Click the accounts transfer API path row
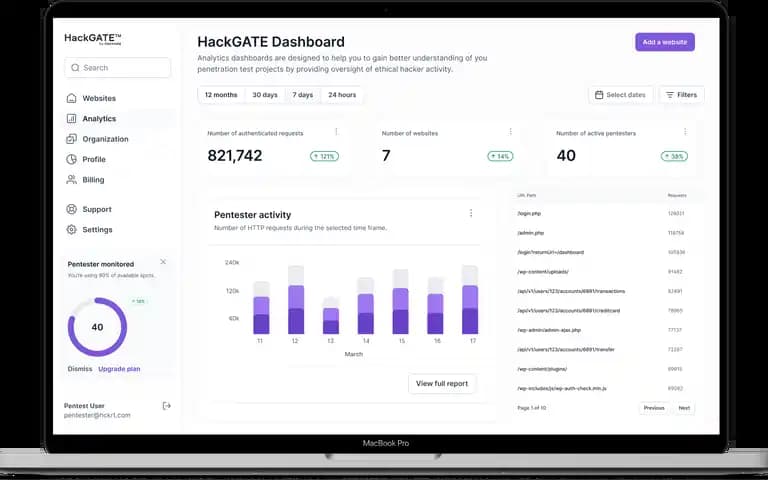 pos(605,350)
